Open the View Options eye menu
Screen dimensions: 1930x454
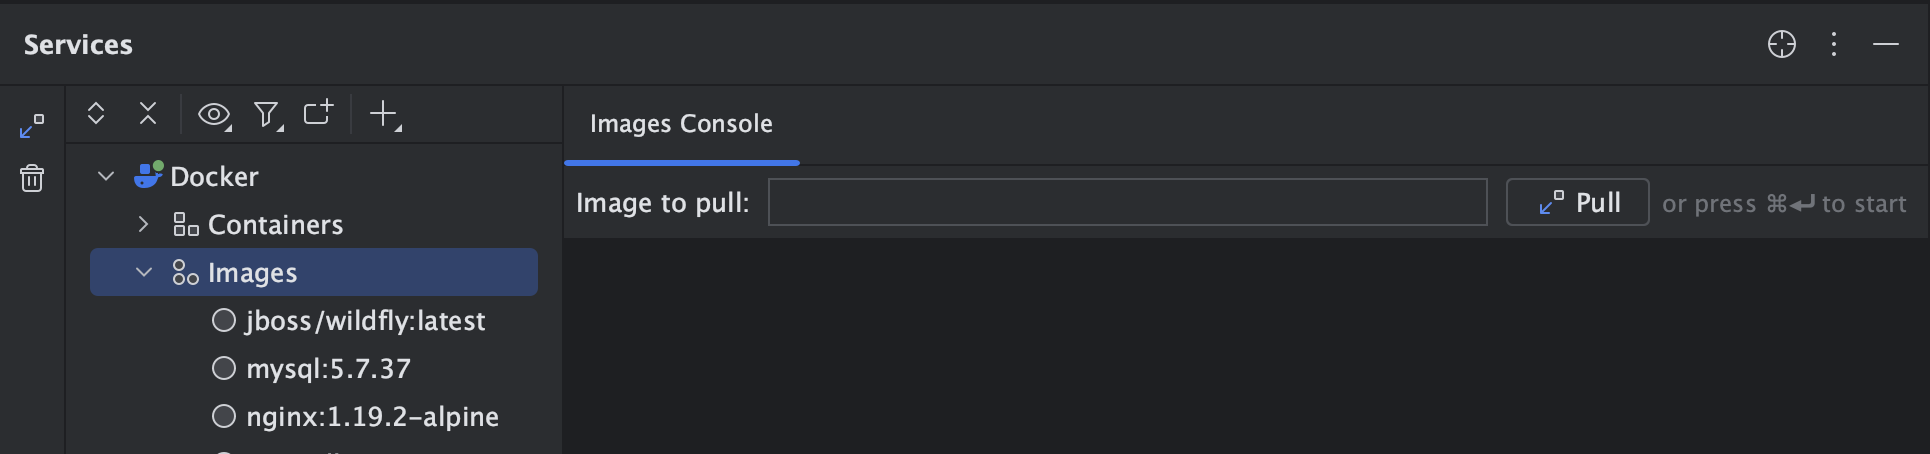[213, 115]
